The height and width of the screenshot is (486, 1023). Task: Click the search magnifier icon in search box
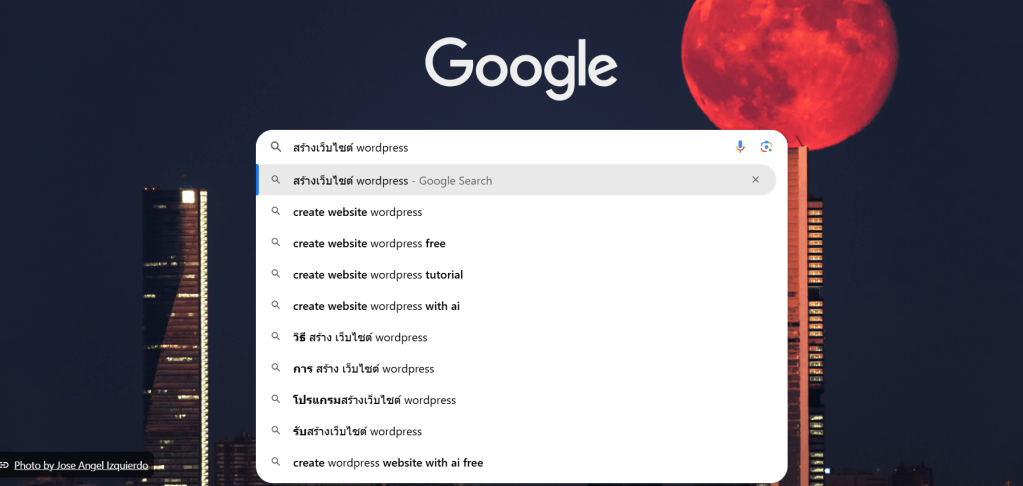pyautogui.click(x=276, y=147)
